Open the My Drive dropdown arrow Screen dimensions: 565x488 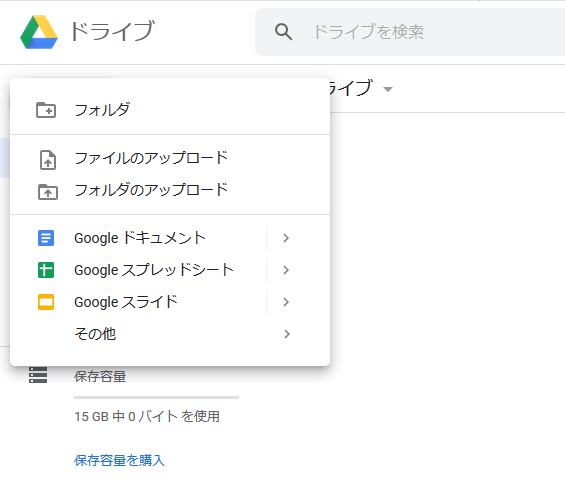click(x=388, y=89)
